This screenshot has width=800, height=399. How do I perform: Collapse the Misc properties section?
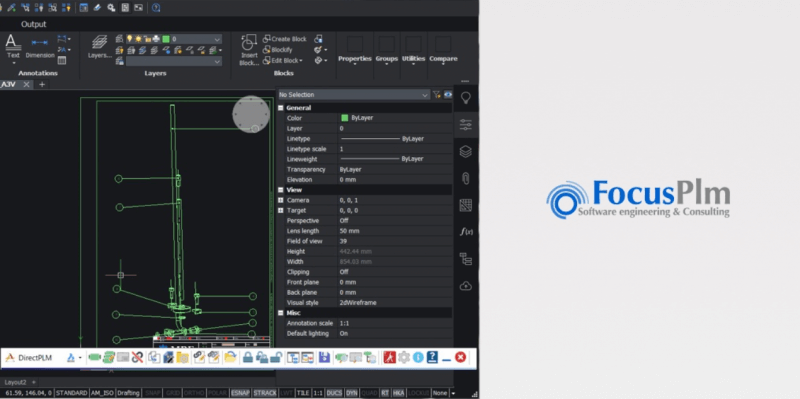(281, 313)
